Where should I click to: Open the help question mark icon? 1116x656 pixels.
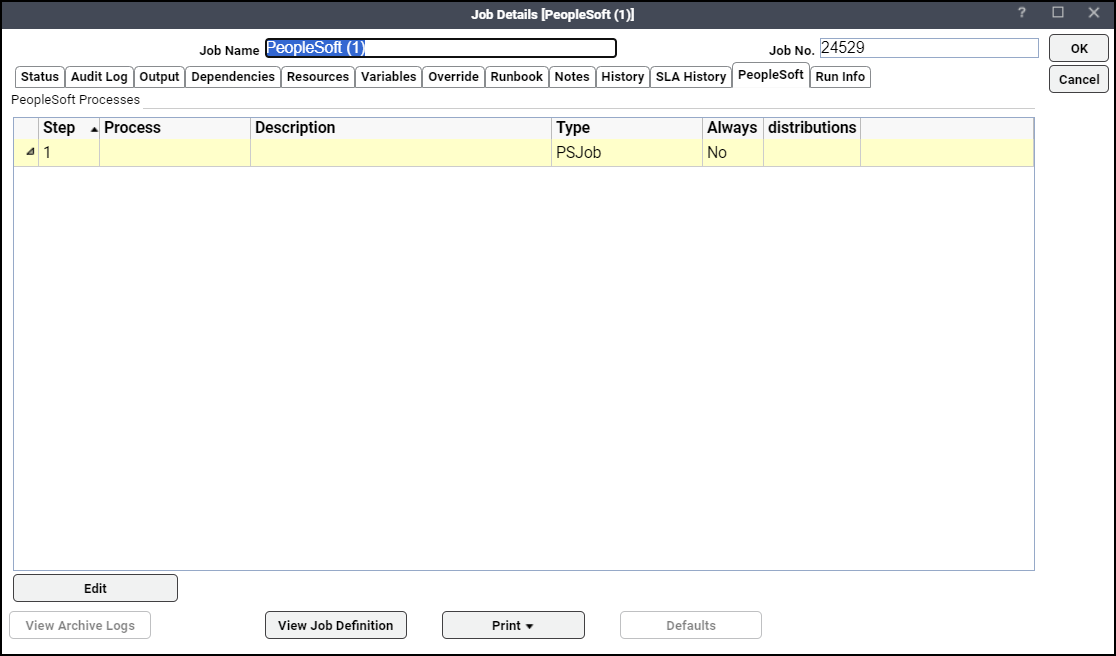[1021, 13]
